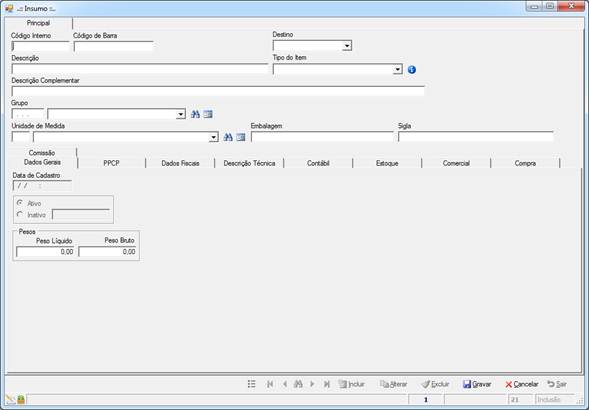Save with the Gravar button
This screenshot has height=410, width=589.
[477, 384]
